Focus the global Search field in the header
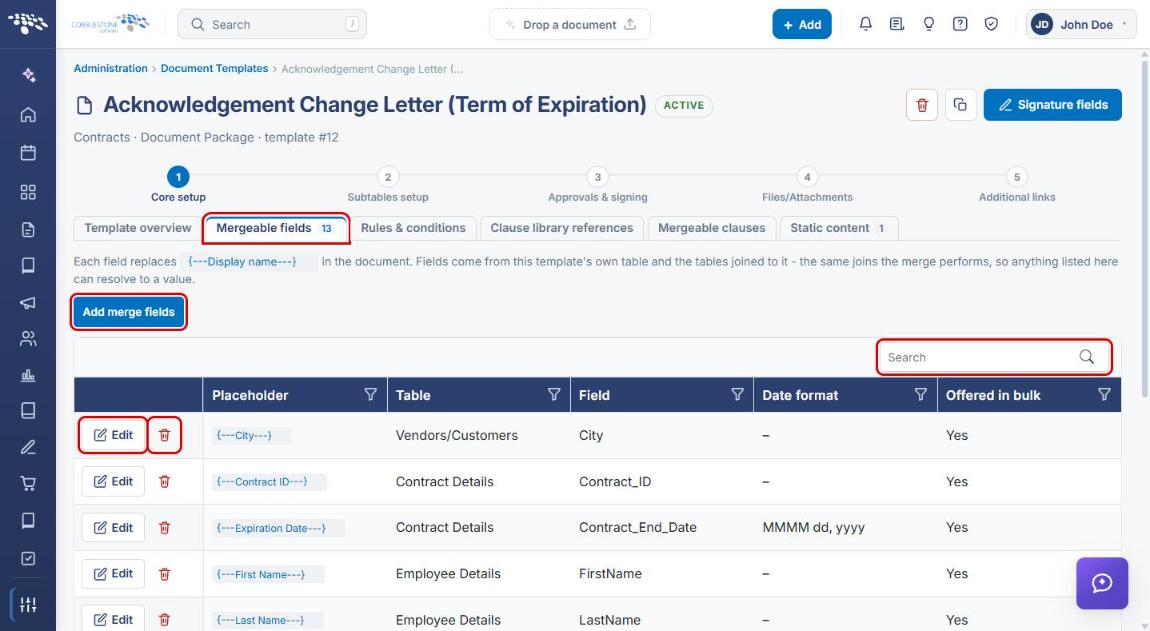This screenshot has width=1150, height=631. [272, 24]
